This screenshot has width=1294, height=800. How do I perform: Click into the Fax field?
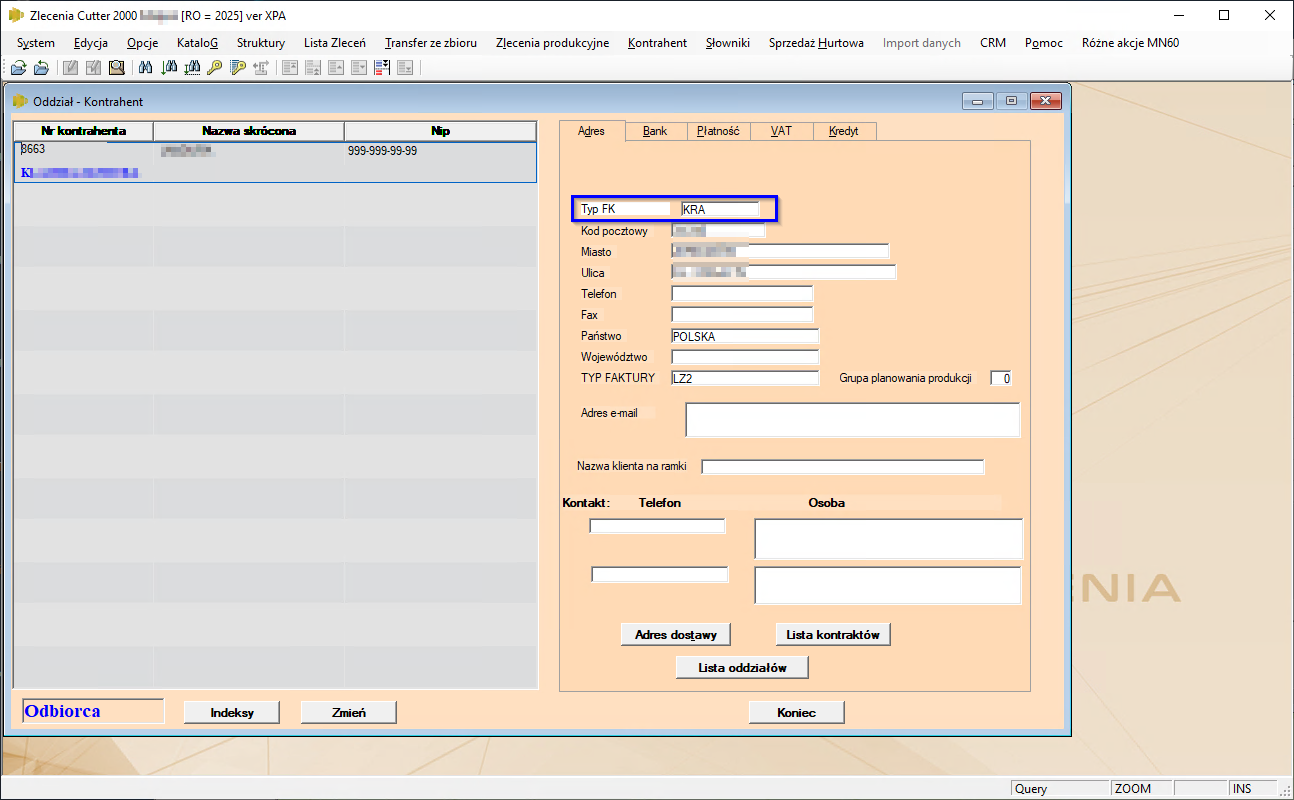click(742, 315)
